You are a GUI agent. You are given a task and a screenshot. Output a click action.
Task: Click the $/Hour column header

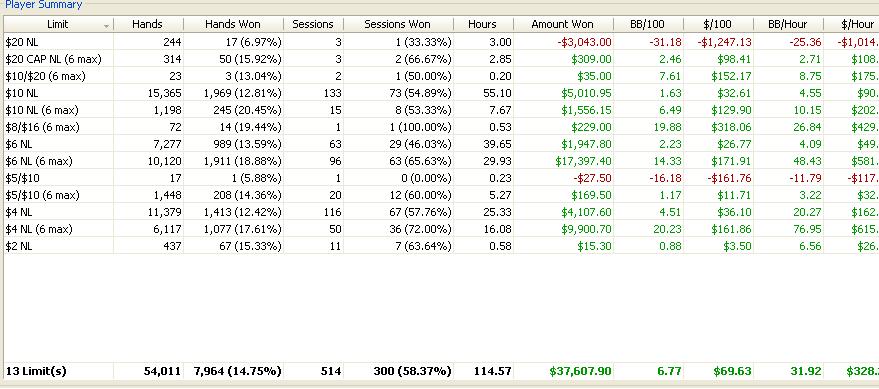pyautogui.click(x=852, y=24)
